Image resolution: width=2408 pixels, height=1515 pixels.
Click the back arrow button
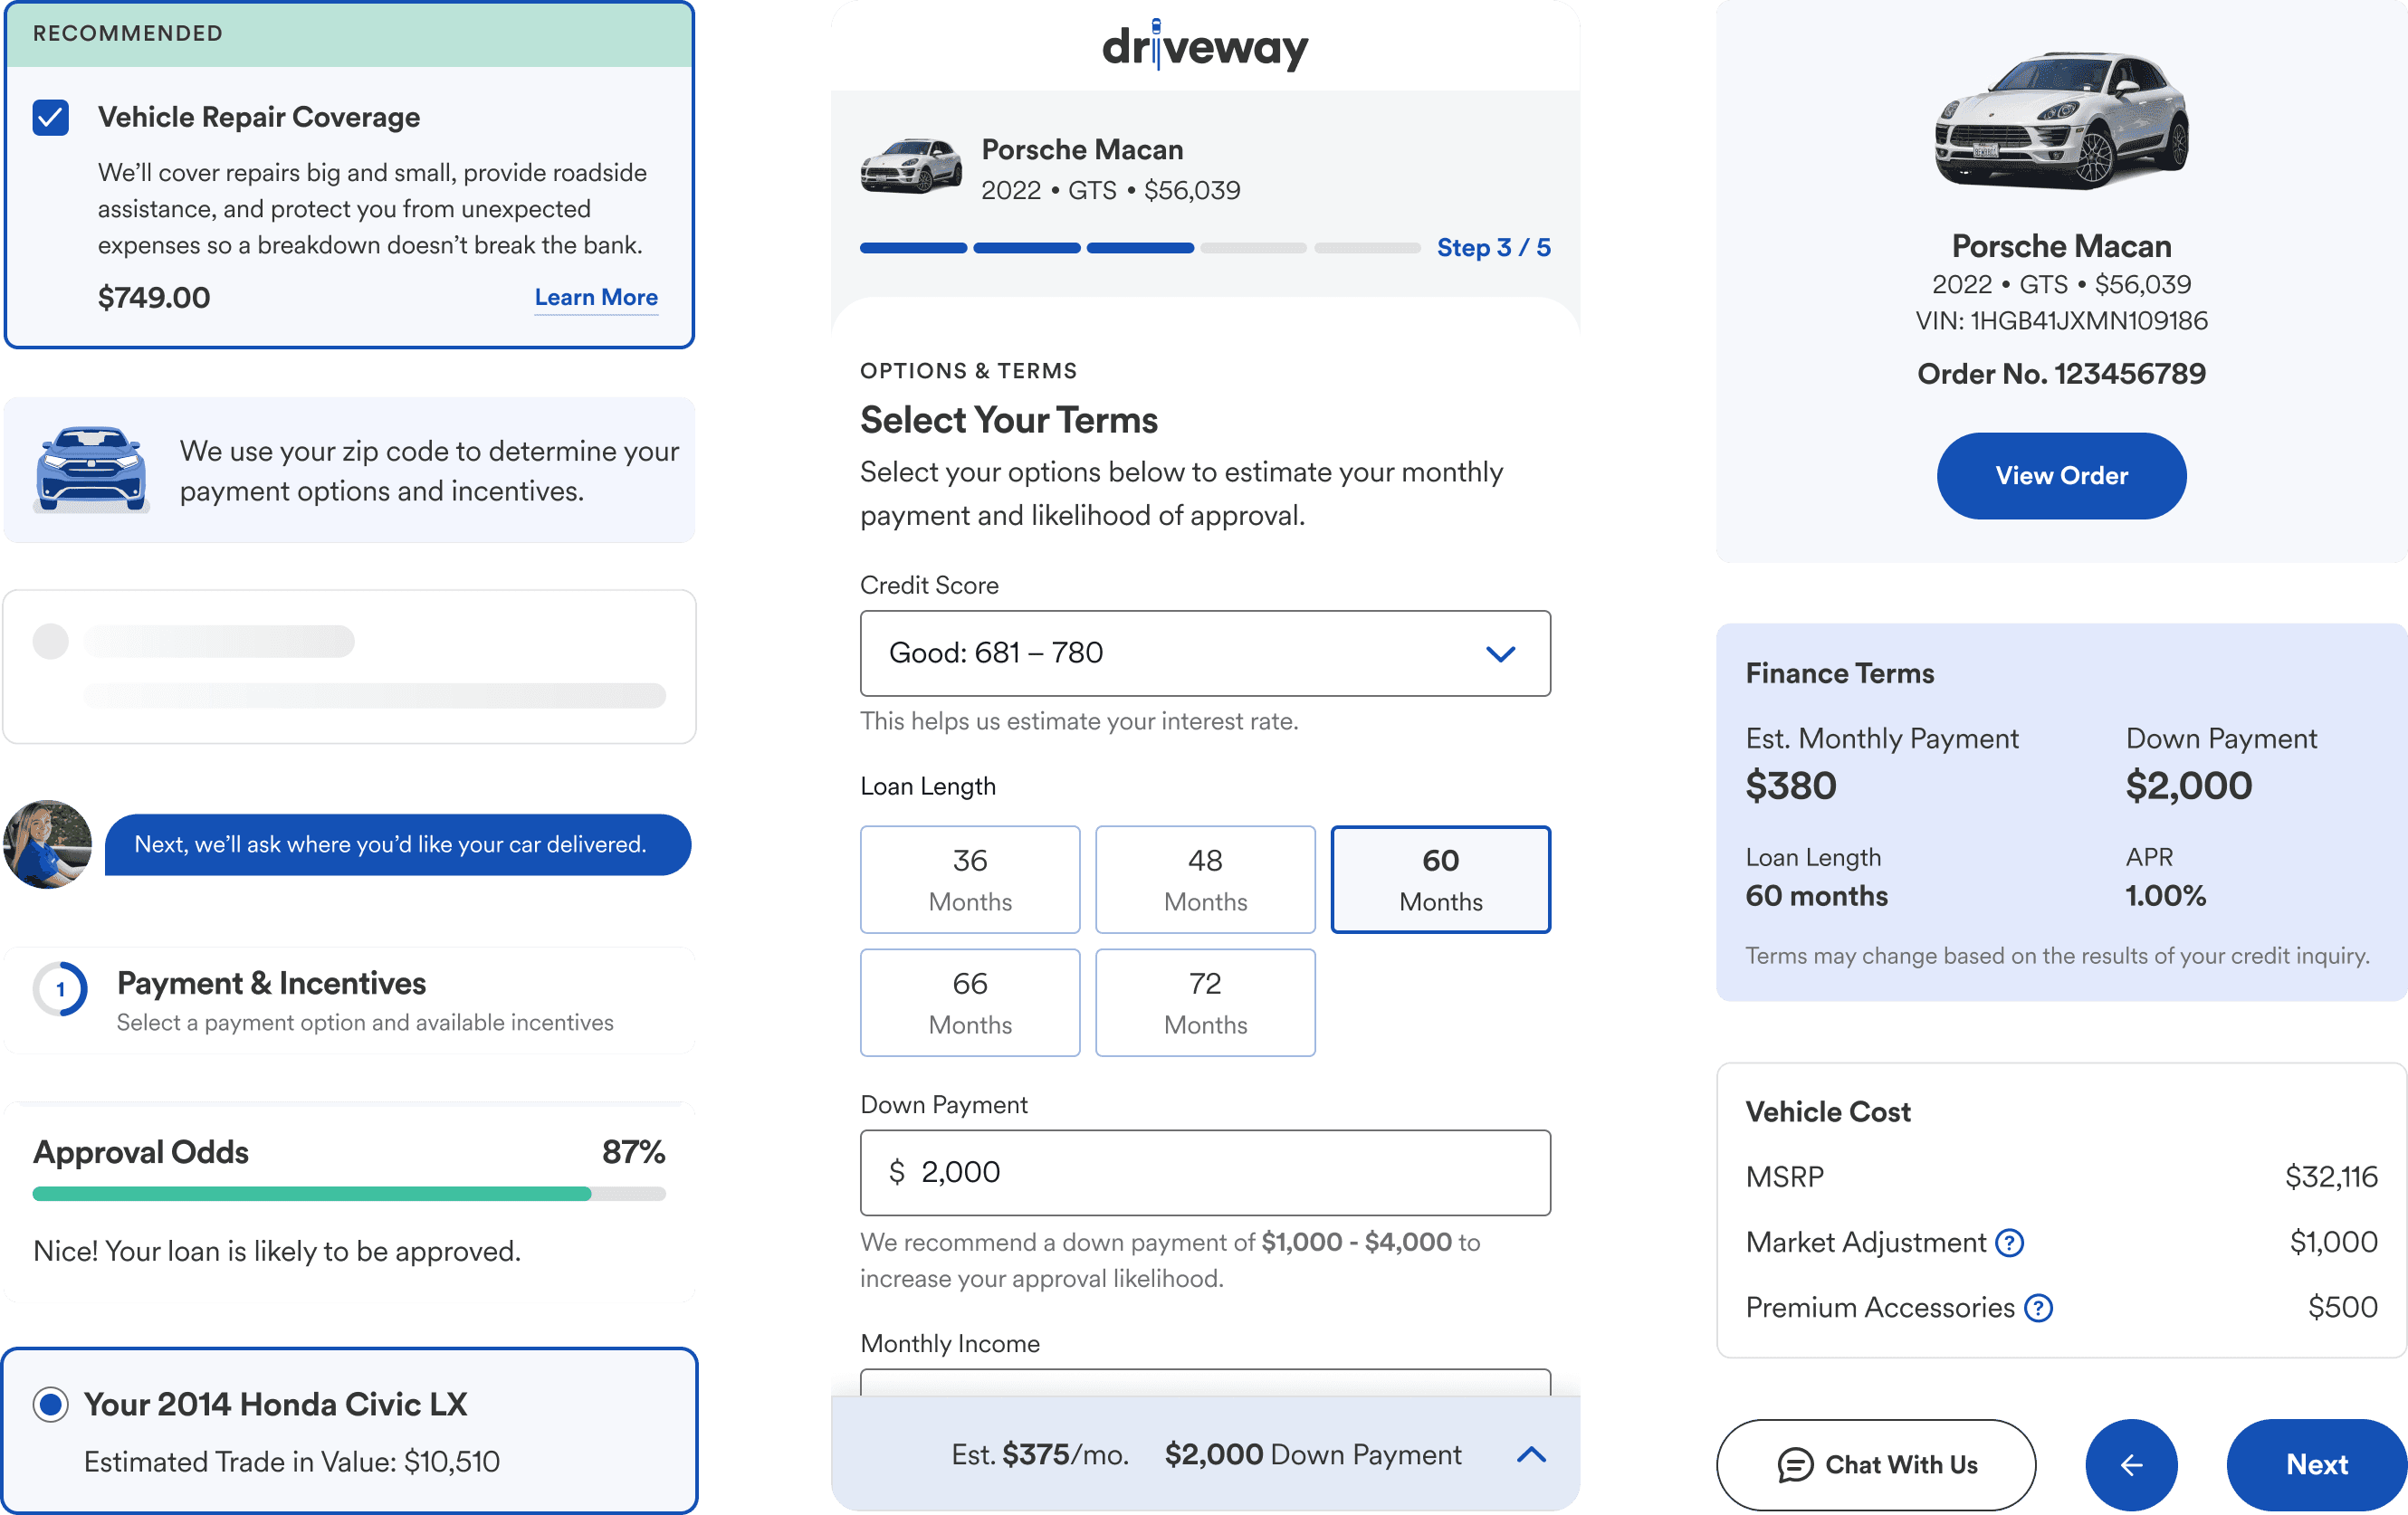pyautogui.click(x=2130, y=1464)
